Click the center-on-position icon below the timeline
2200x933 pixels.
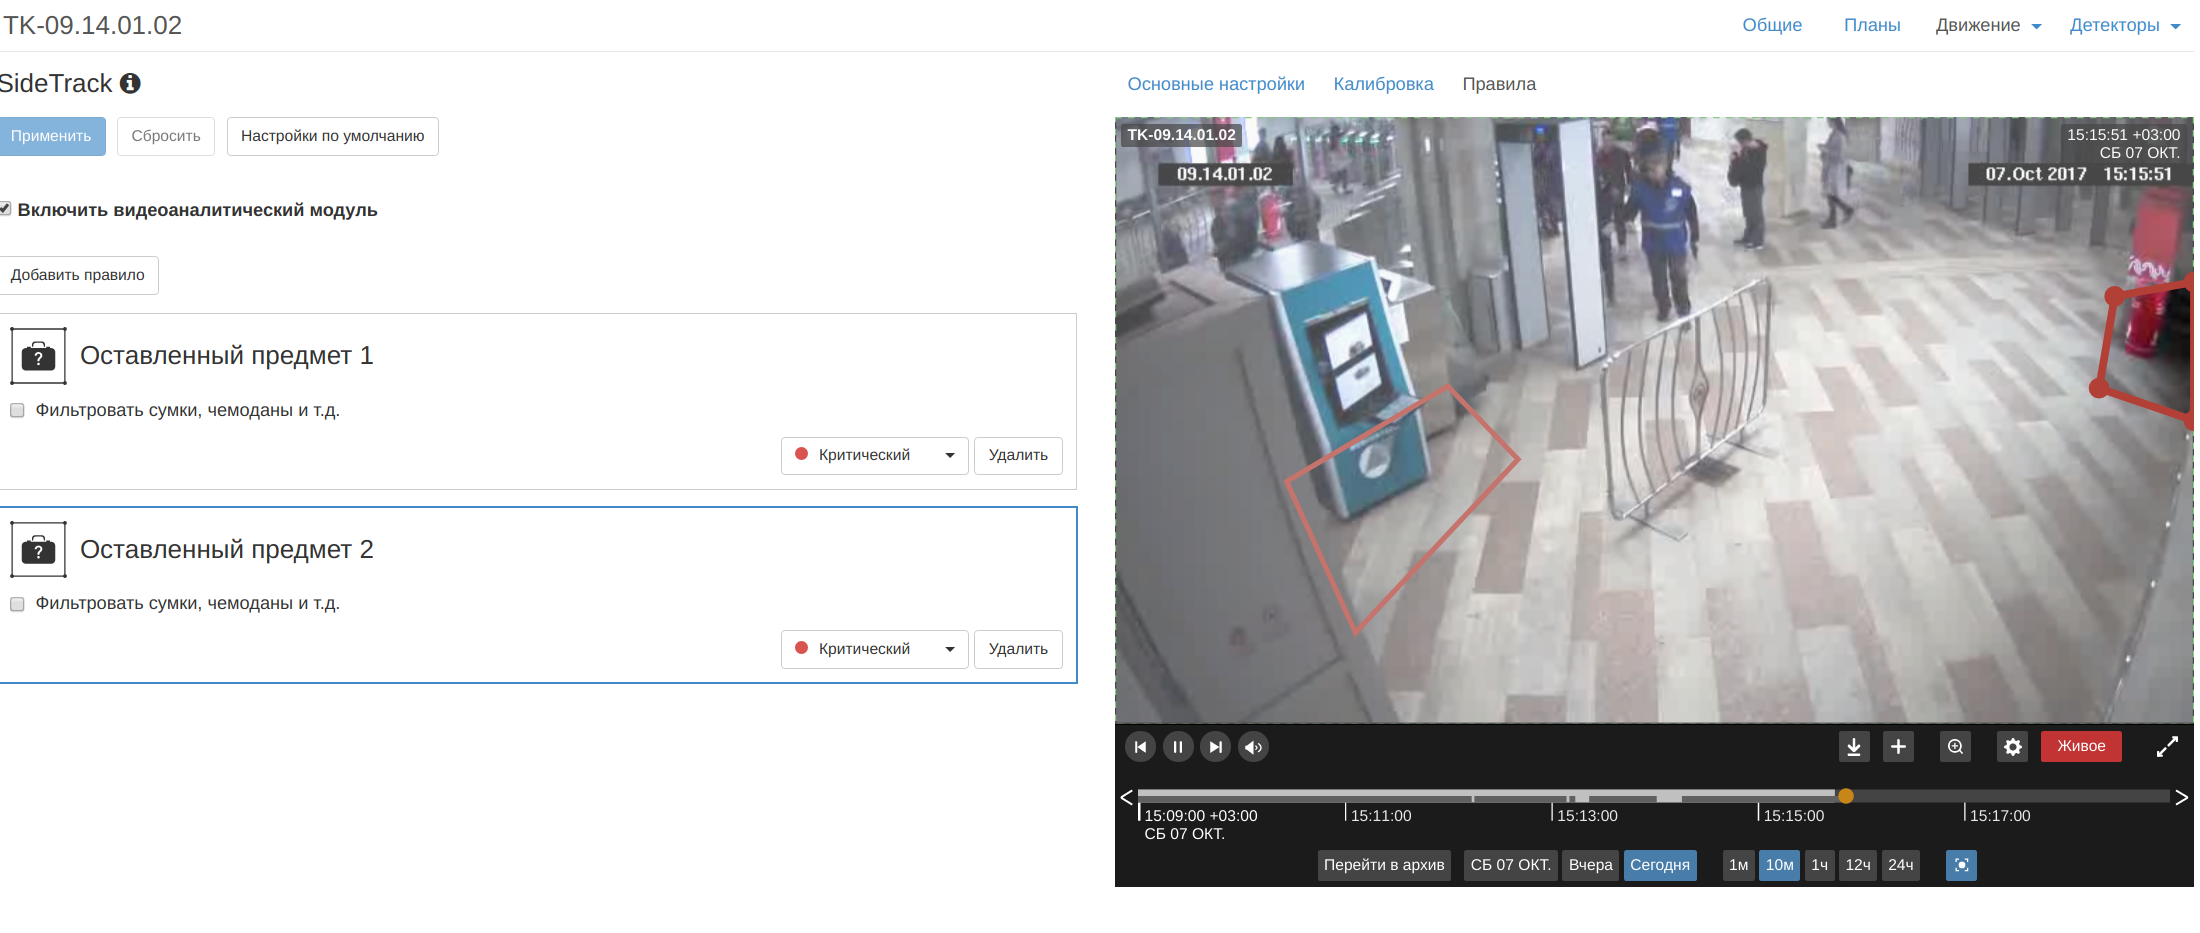click(1961, 865)
